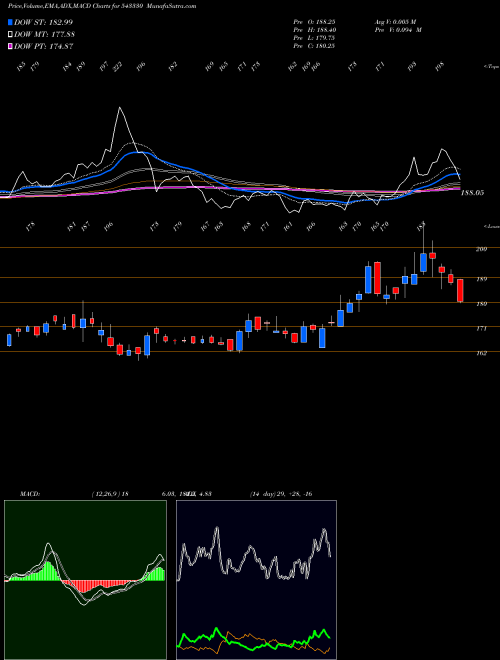Click the 209 price level label
Screen dimensions: 500x660
(481, 249)
